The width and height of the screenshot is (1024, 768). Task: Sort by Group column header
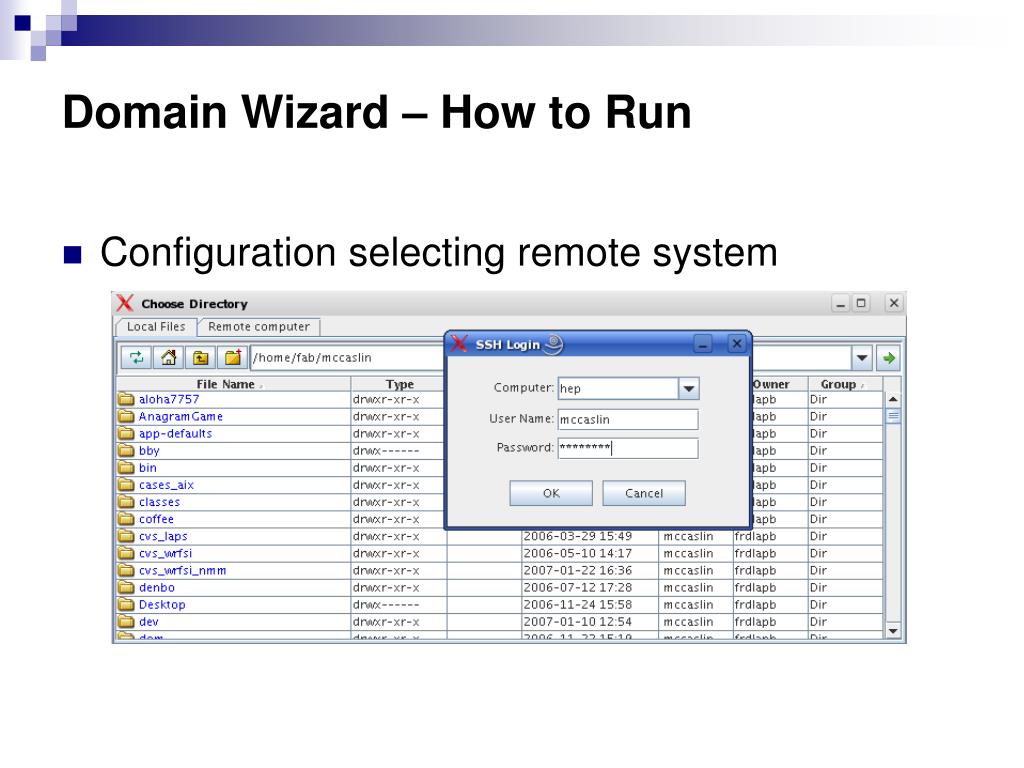(846, 384)
